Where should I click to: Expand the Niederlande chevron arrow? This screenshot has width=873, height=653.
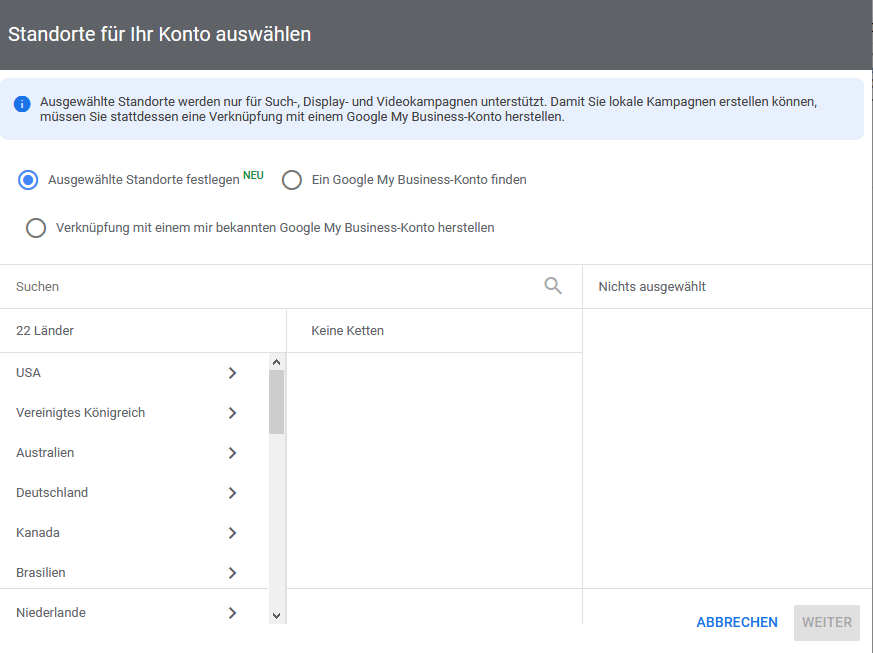(x=232, y=613)
